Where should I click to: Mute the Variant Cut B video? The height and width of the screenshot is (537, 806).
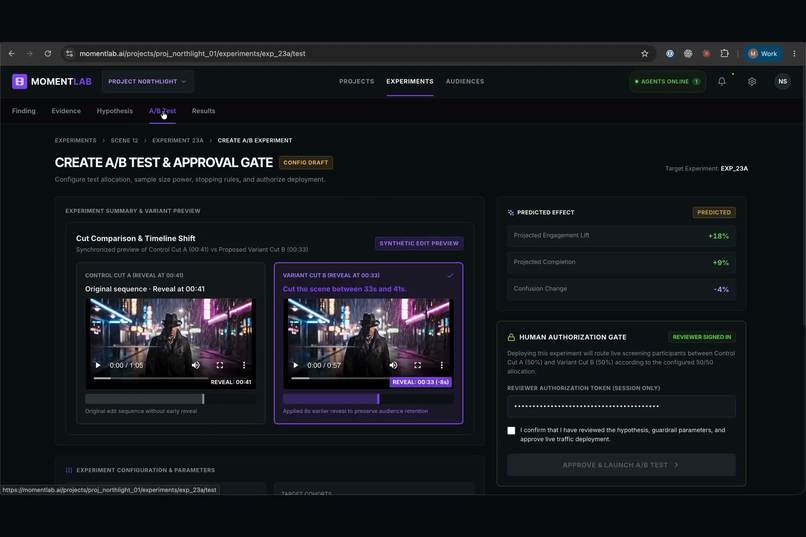tap(393, 365)
